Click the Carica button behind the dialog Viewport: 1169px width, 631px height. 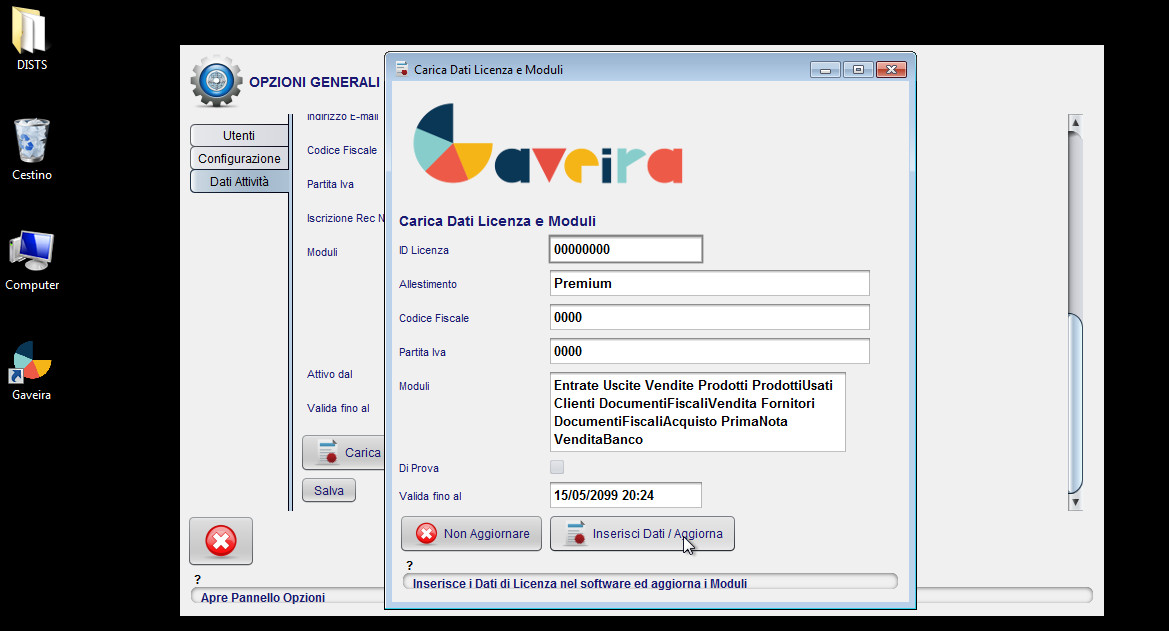click(x=345, y=452)
